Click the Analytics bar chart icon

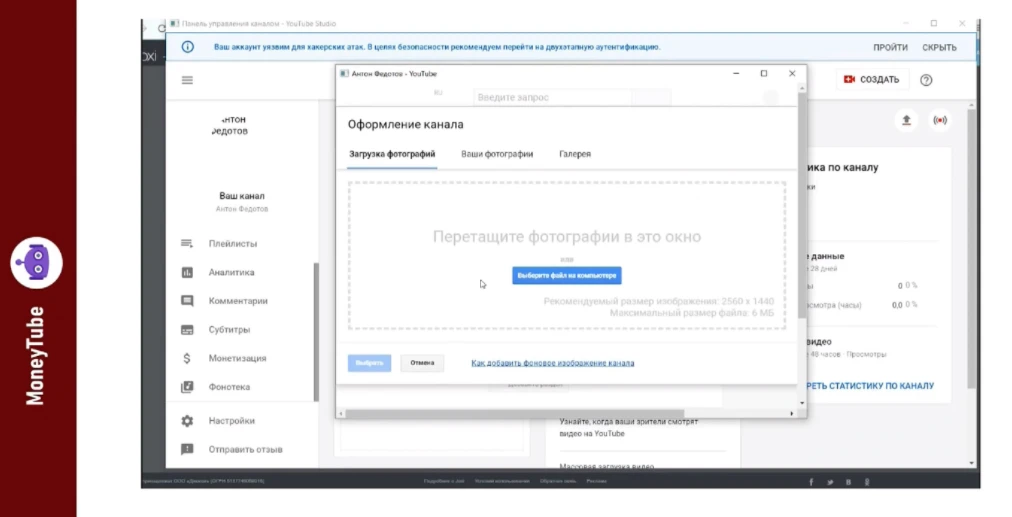pyautogui.click(x=187, y=272)
